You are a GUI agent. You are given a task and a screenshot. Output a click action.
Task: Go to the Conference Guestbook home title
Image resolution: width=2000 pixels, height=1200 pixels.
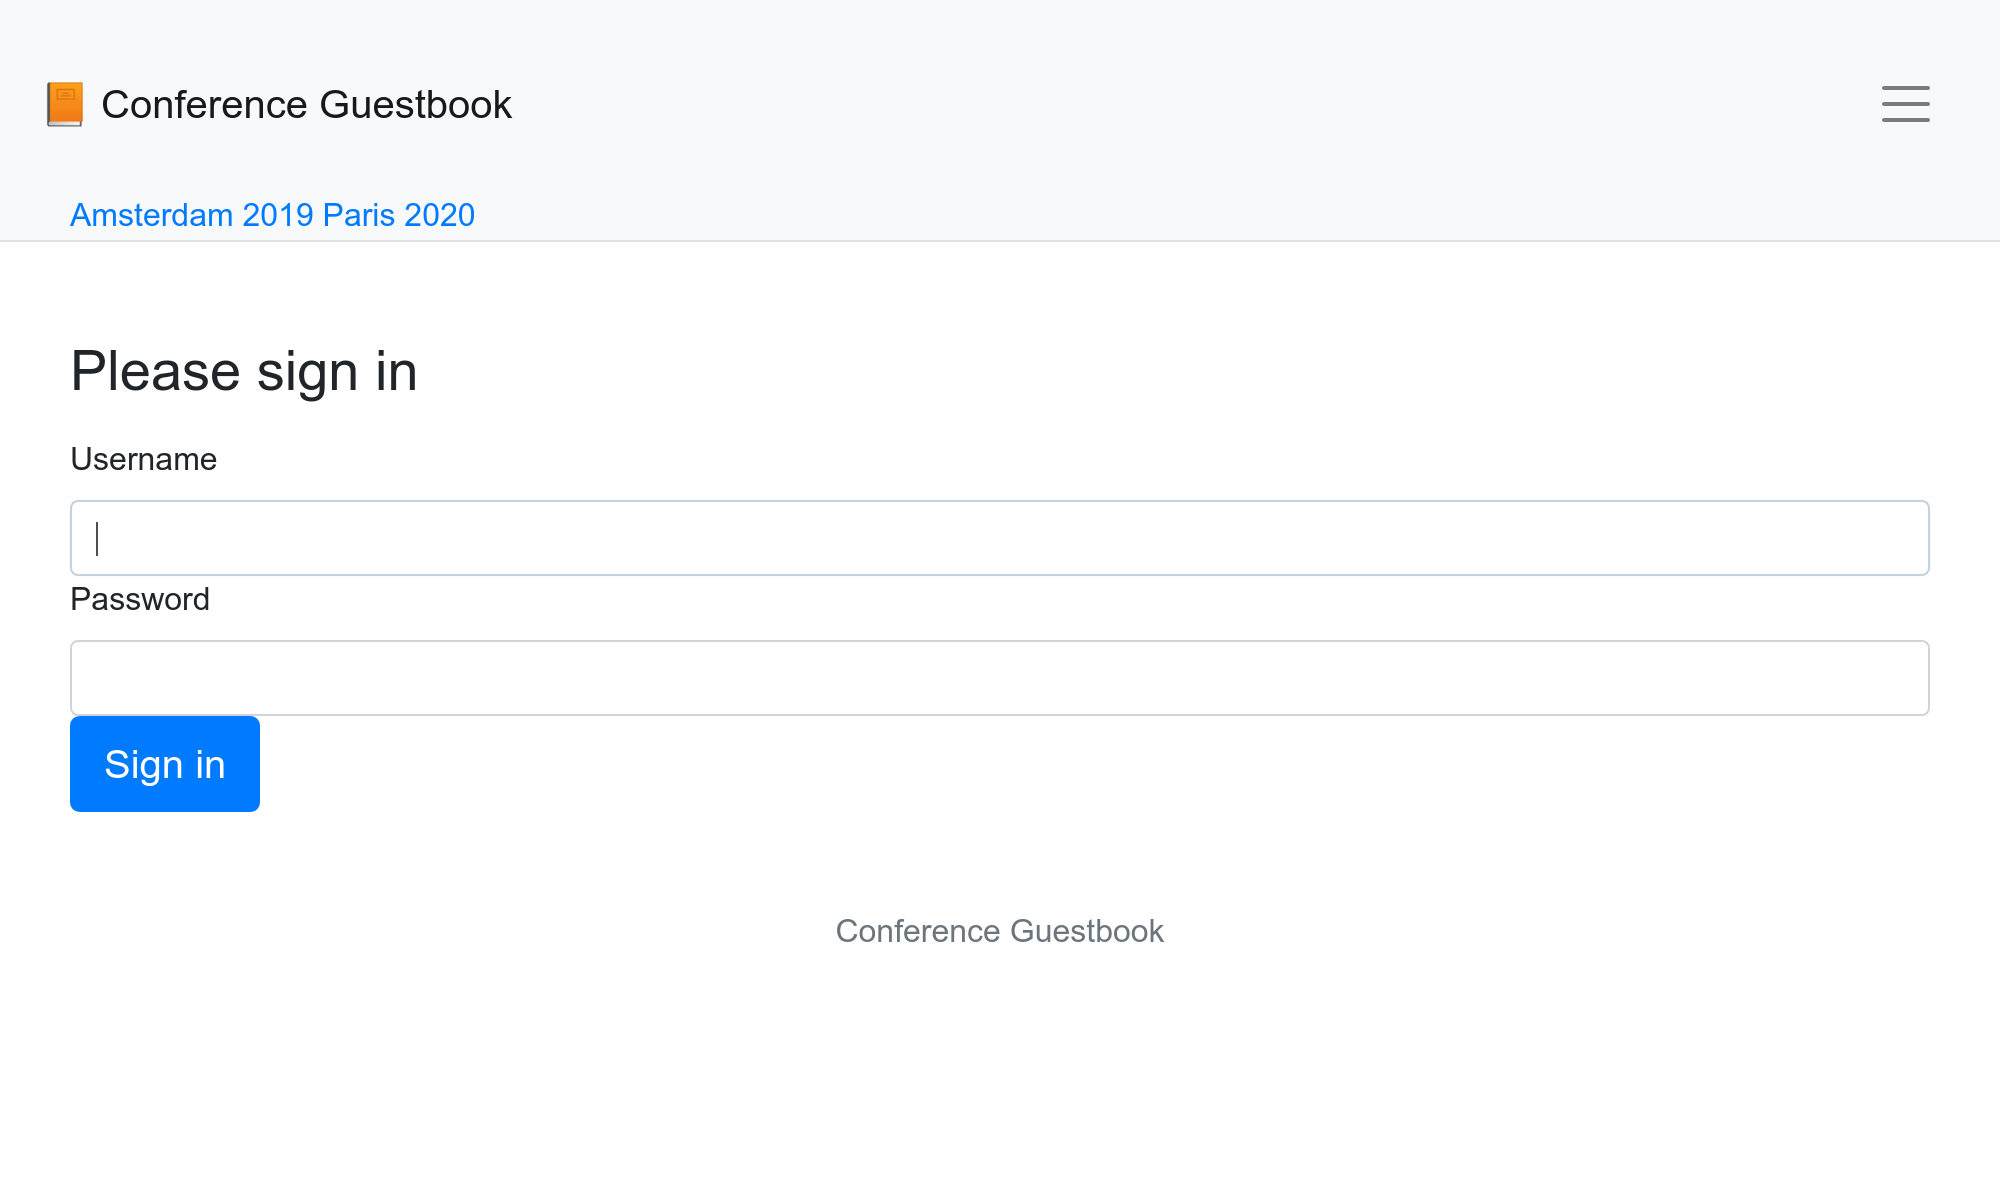point(306,104)
